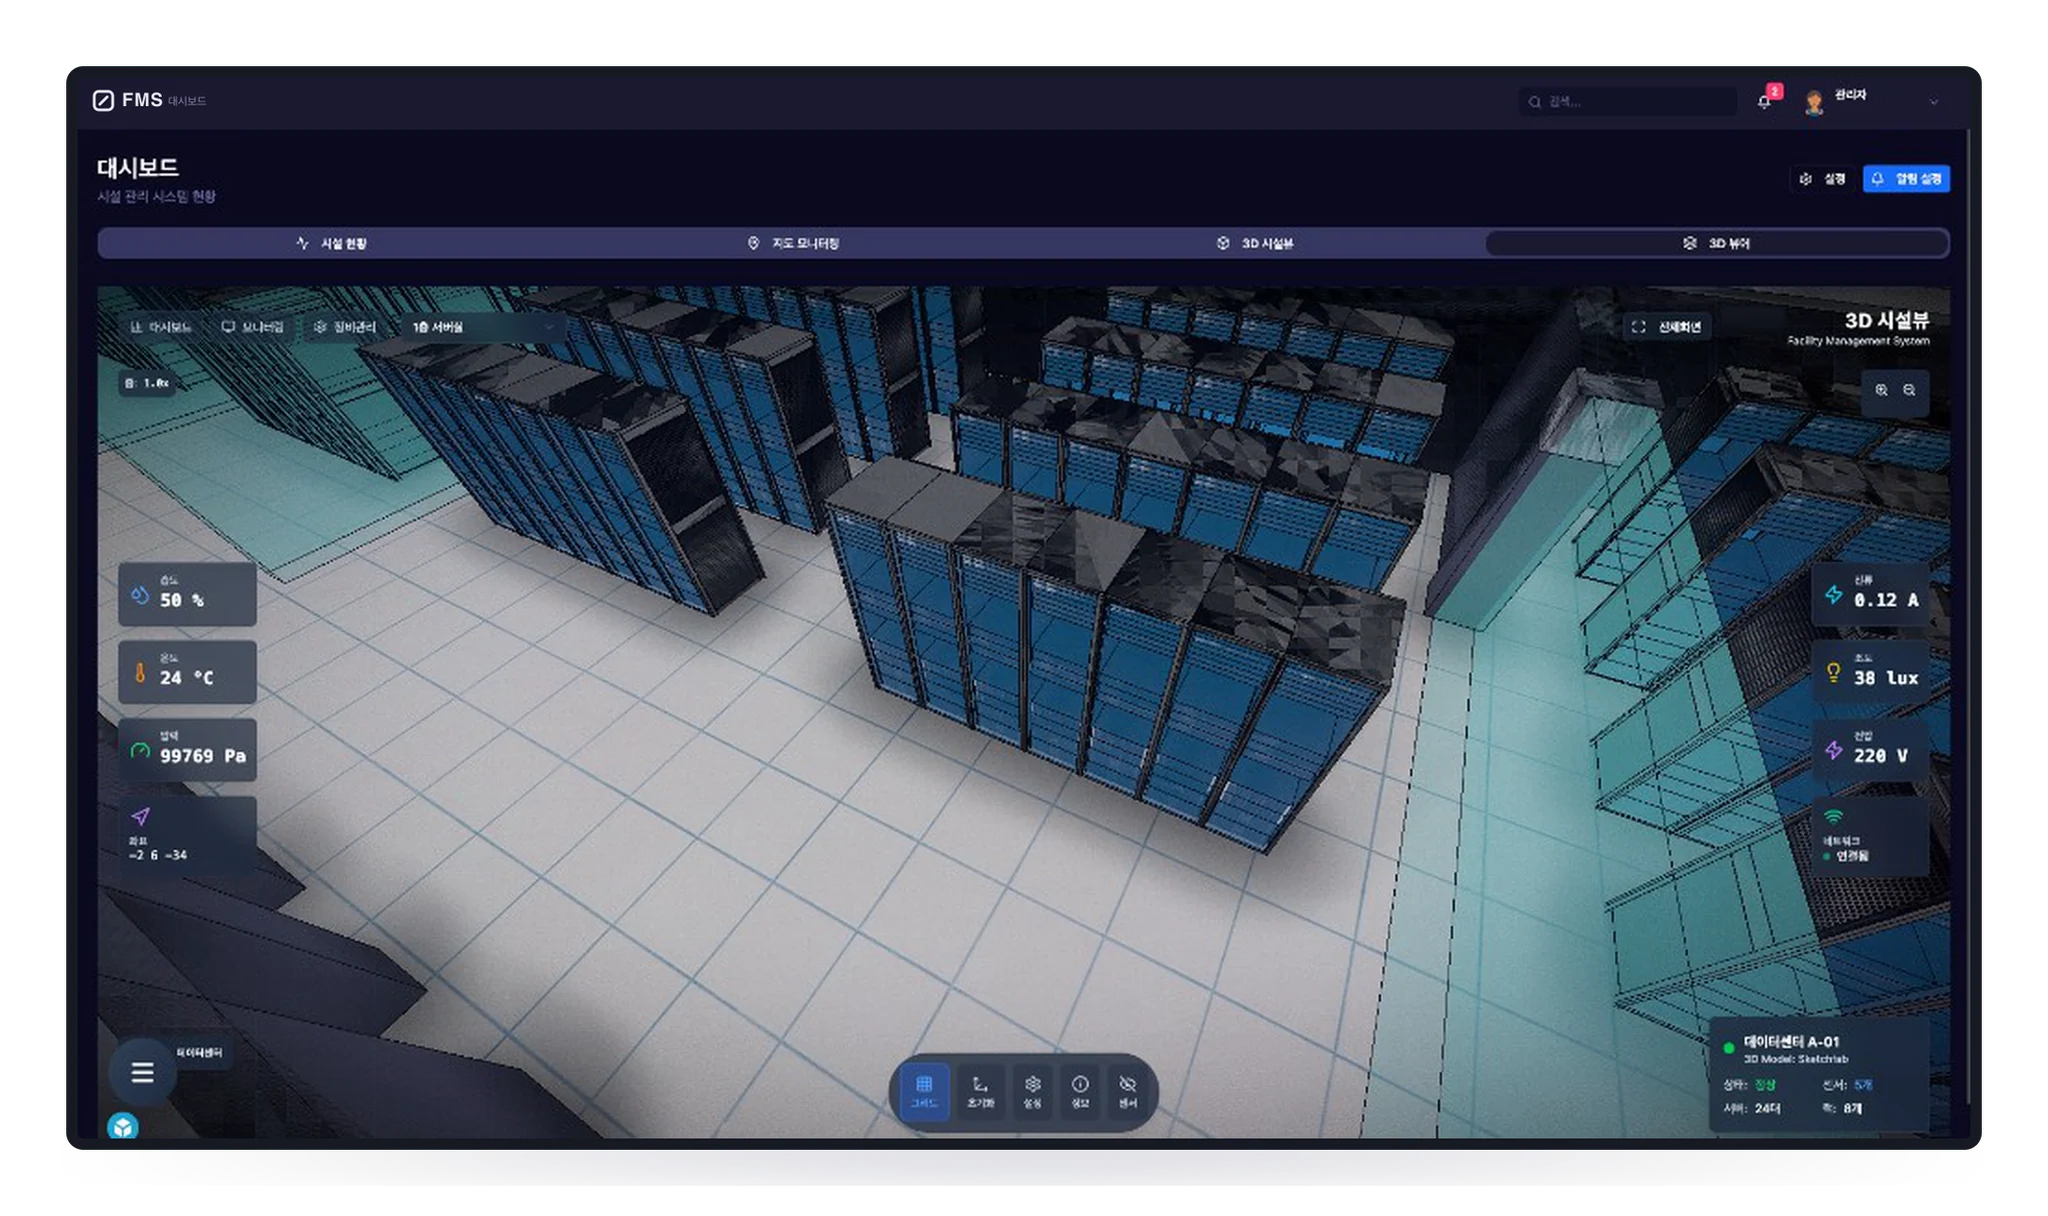
Task: Open the hamburger menu button
Action: tap(142, 1072)
